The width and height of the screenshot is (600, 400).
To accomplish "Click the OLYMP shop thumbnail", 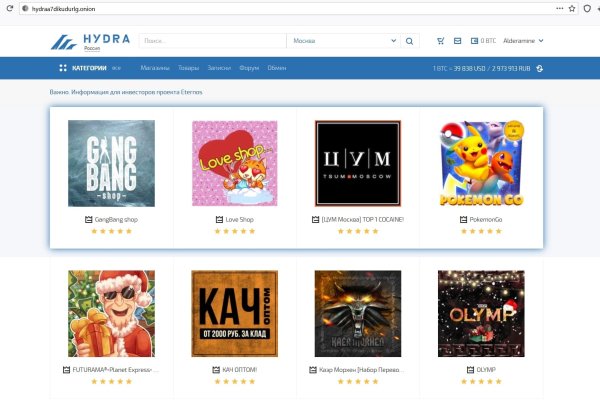I will click(x=480, y=314).
